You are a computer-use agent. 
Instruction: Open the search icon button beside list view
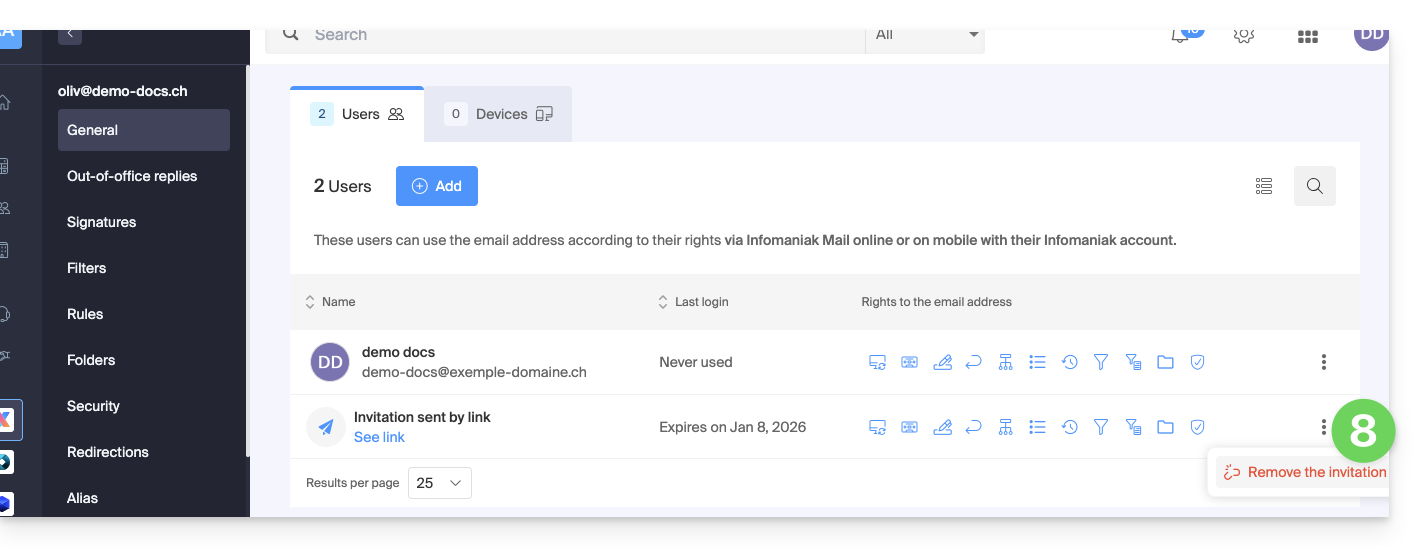(1314, 186)
